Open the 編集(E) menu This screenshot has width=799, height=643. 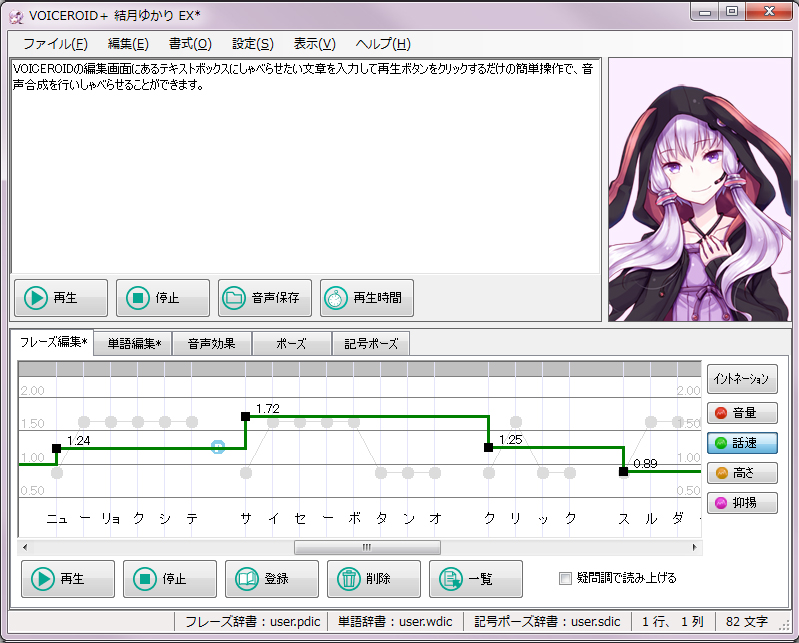pyautogui.click(x=128, y=44)
